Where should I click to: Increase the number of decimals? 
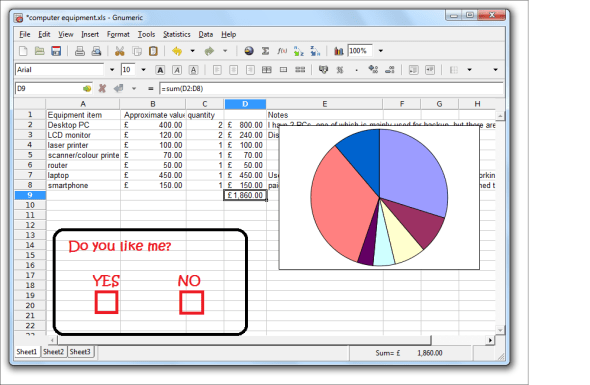coord(373,70)
